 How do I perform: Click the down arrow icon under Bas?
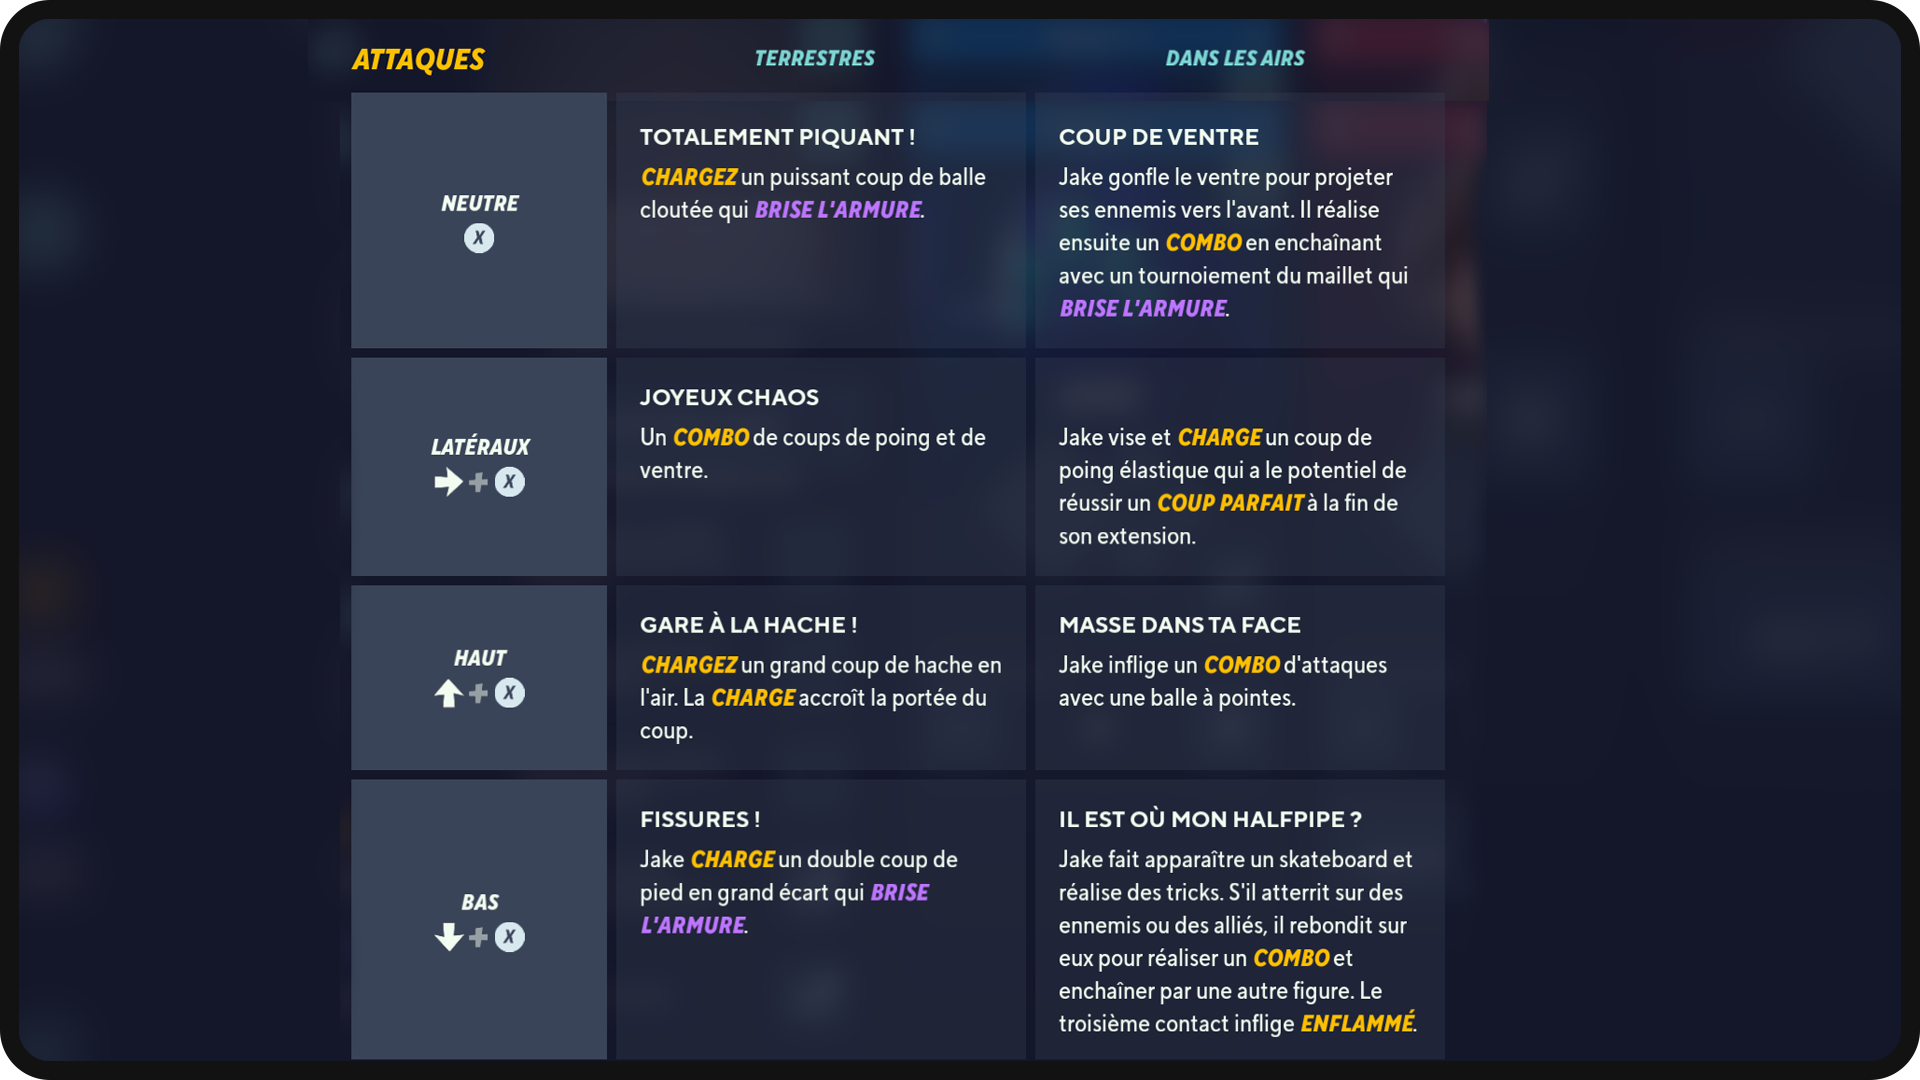[448, 937]
